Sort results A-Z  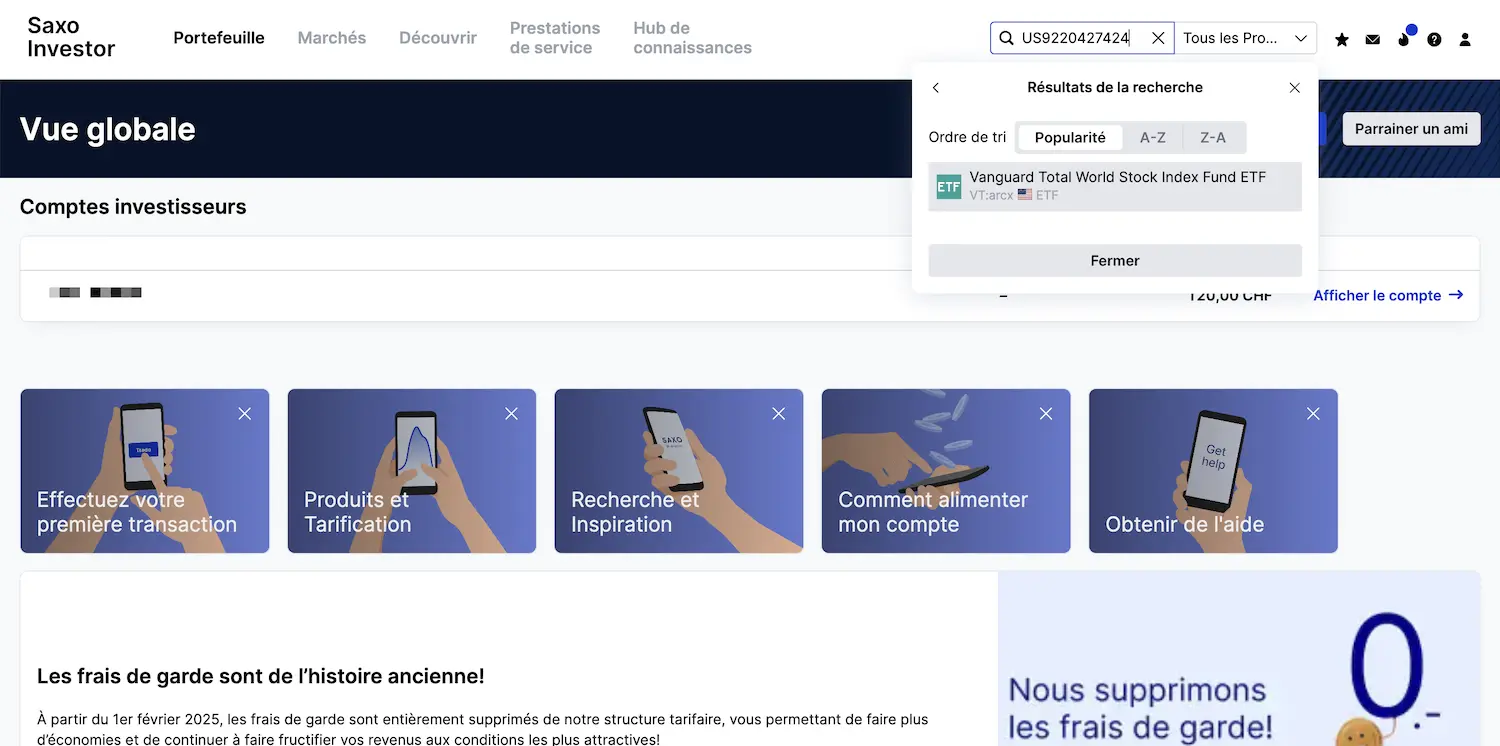(1153, 138)
